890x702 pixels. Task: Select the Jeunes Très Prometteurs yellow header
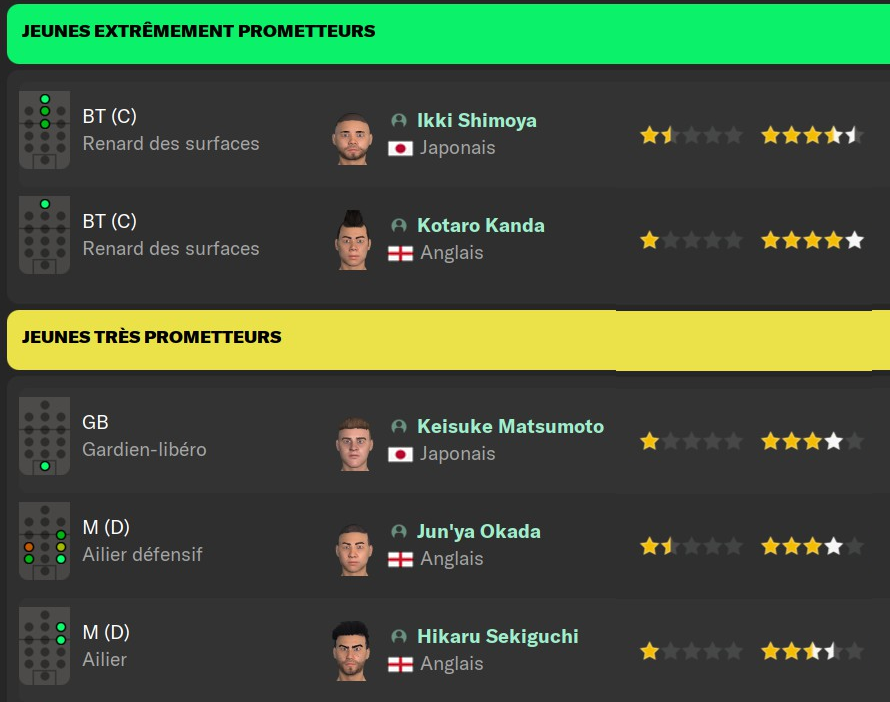point(448,340)
